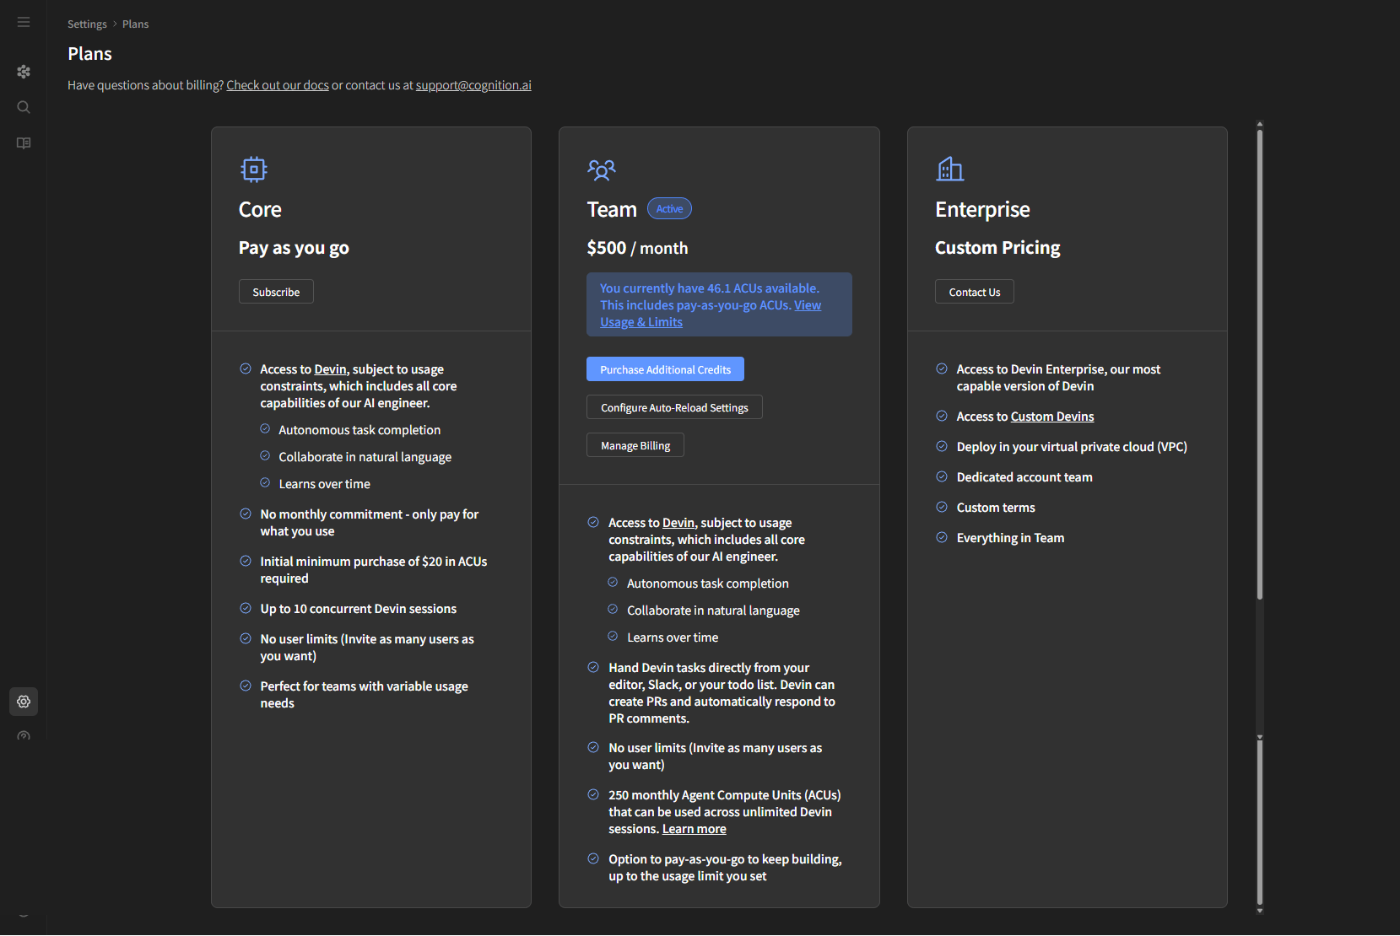Viewport: 1400px width, 936px height.
Task: Click the 'Core' plan title
Action: coord(260,210)
